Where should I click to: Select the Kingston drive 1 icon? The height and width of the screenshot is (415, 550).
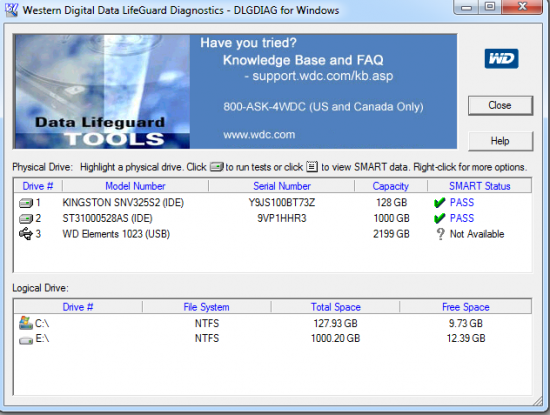(x=26, y=203)
